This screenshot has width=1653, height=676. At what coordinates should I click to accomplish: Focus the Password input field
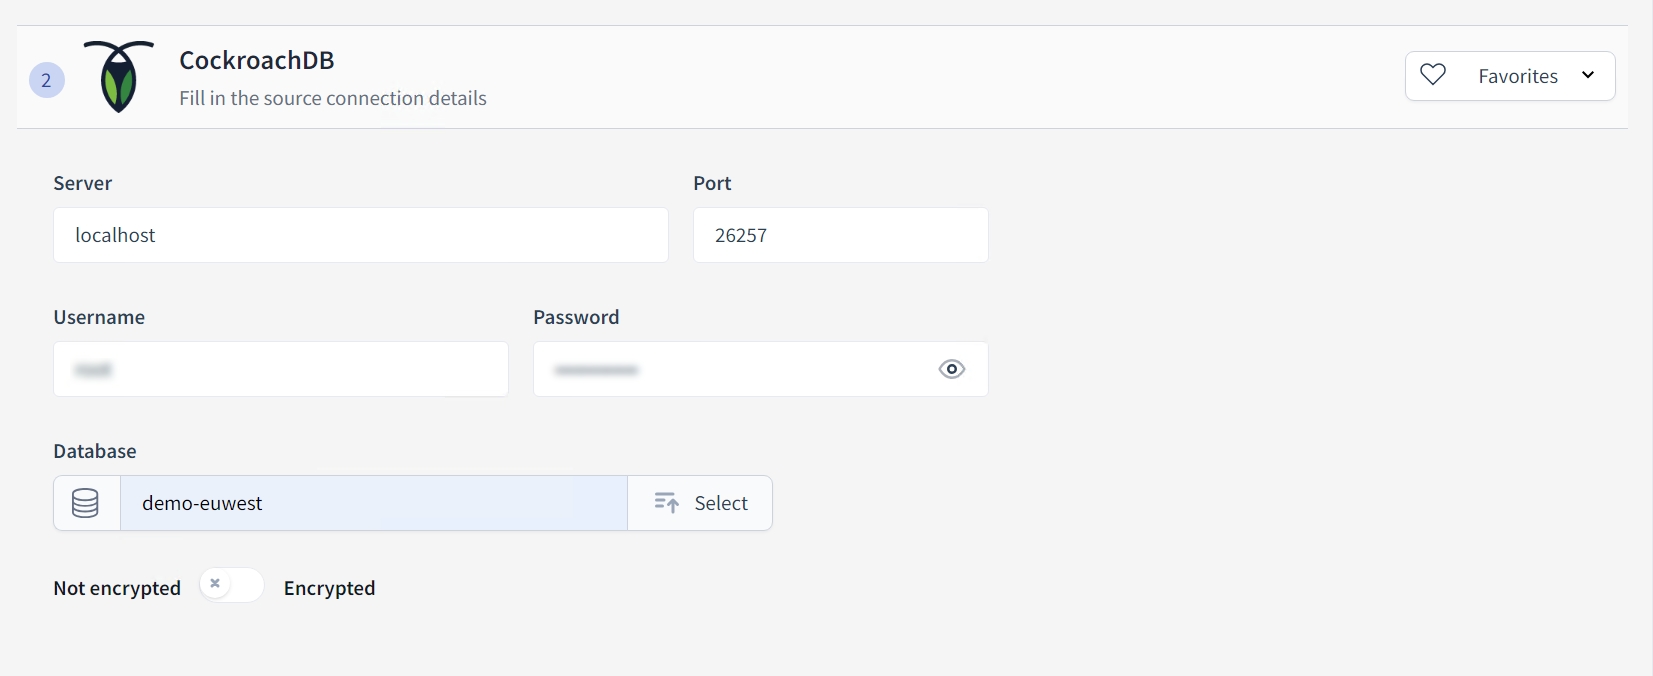coord(730,369)
